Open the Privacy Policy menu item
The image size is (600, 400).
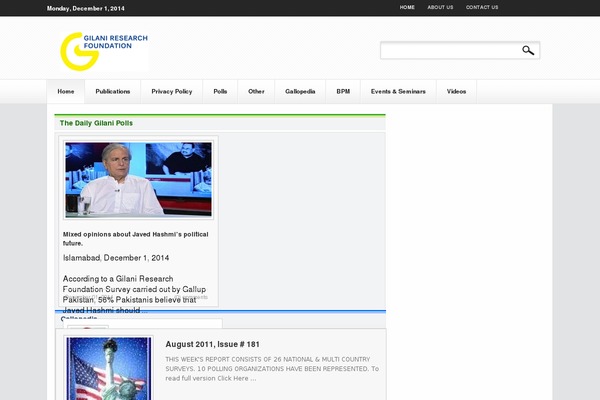point(172,91)
